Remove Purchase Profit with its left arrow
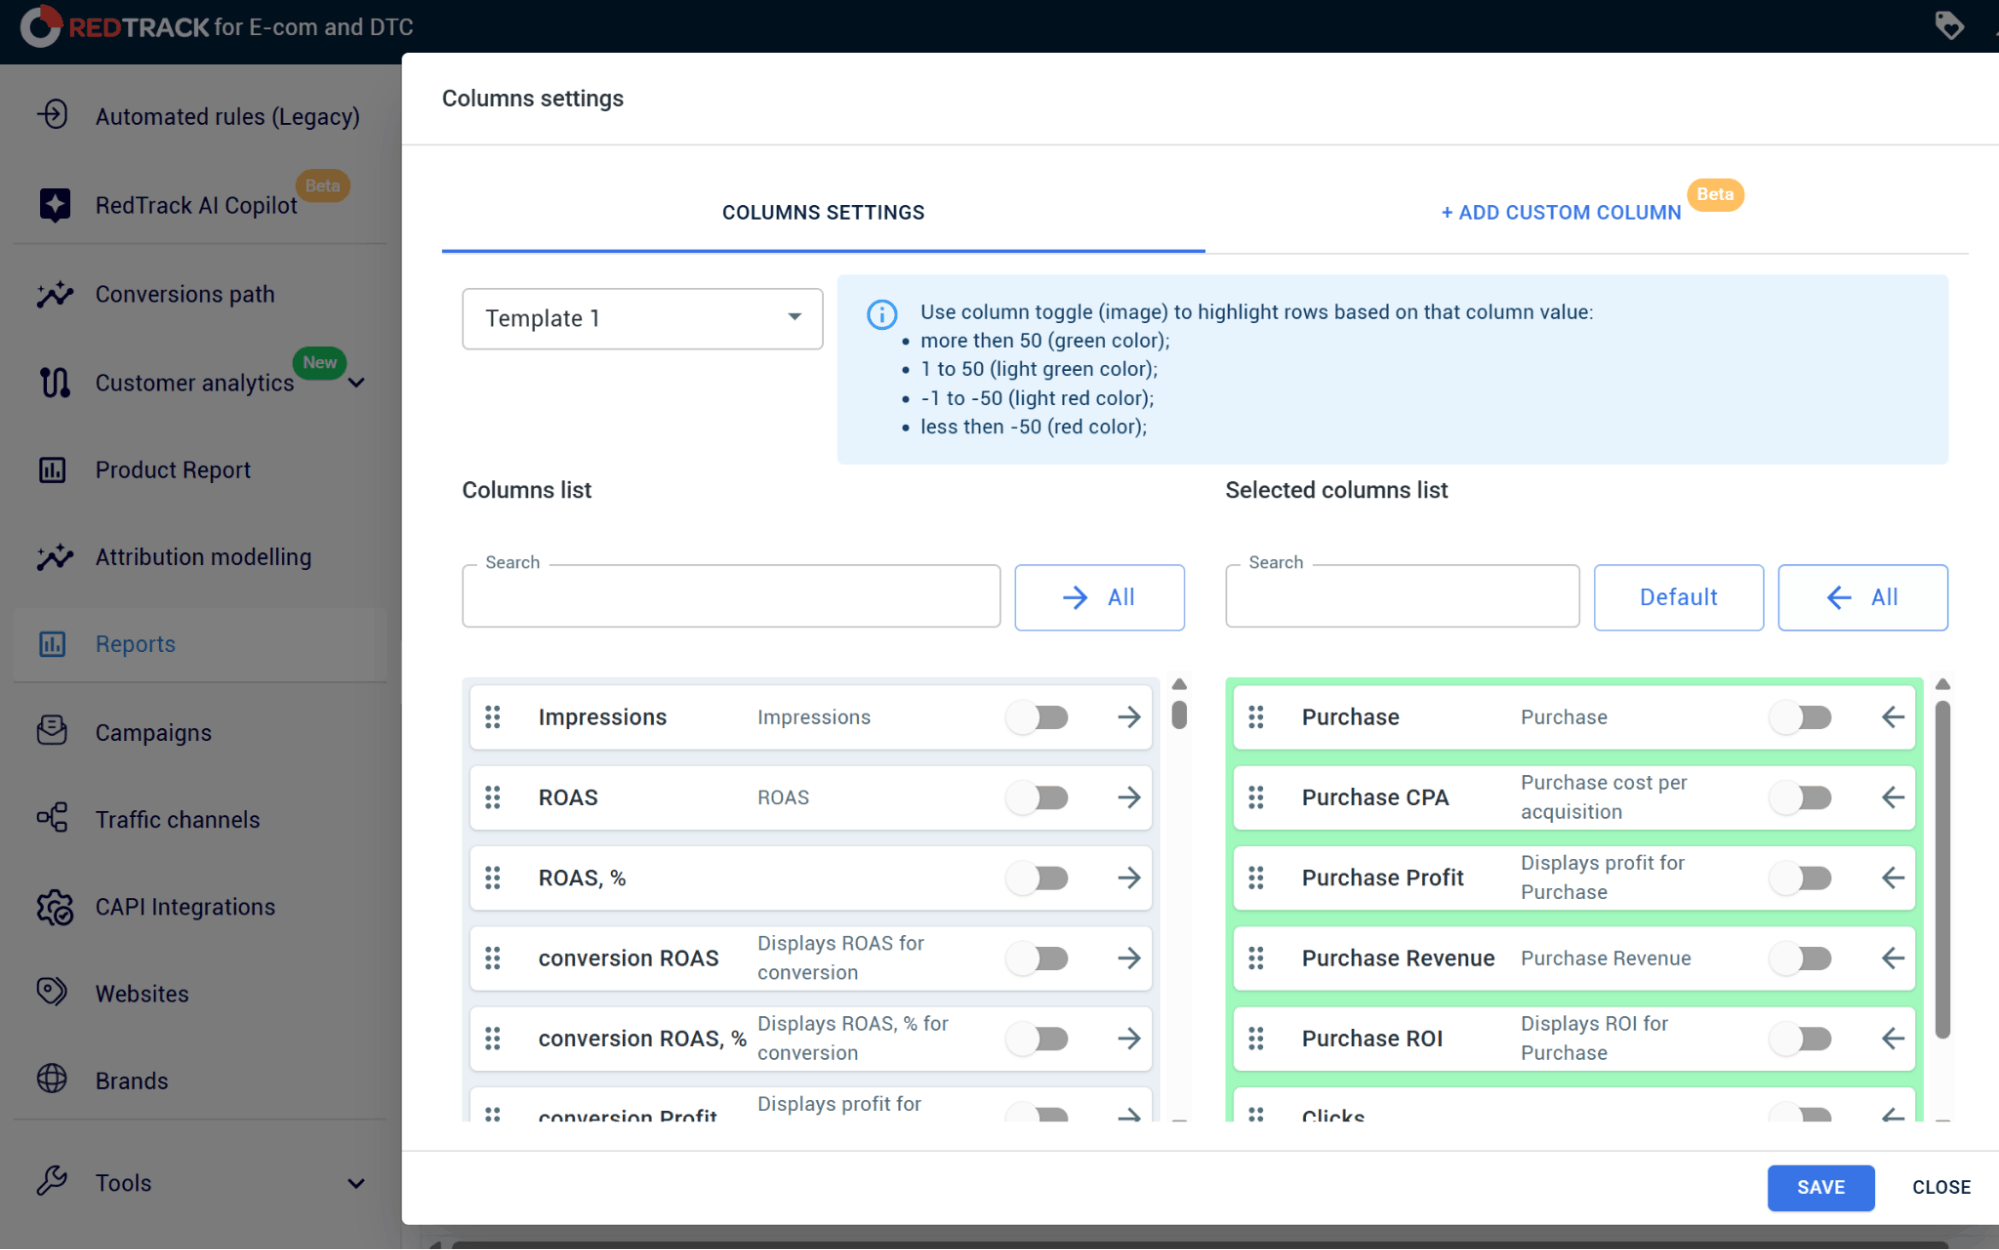 coord(1892,878)
